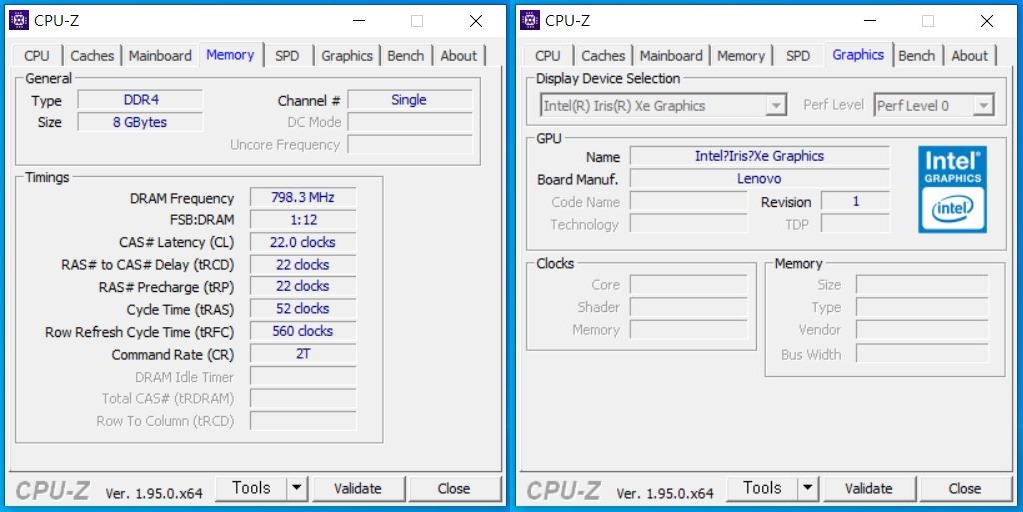Click the Command Rate 2T value
1023x512 pixels.
tap(303, 354)
